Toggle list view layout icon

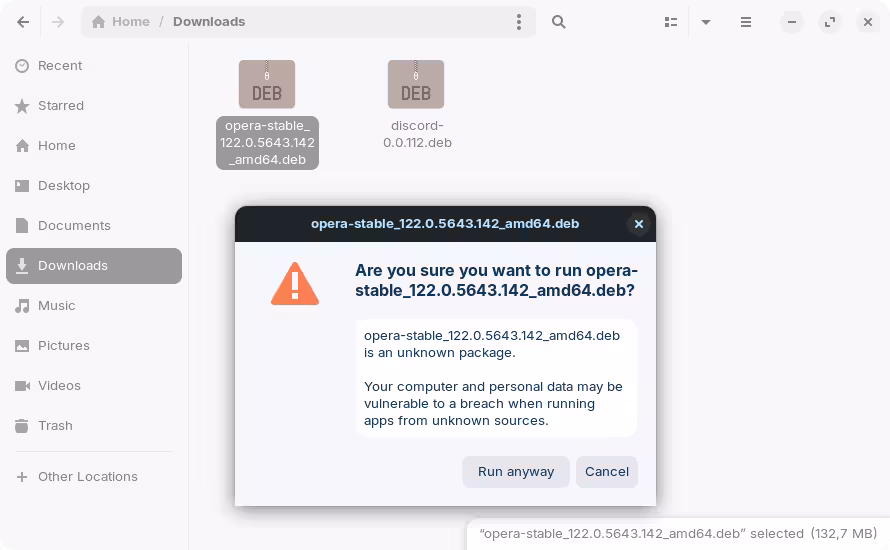[x=671, y=22]
